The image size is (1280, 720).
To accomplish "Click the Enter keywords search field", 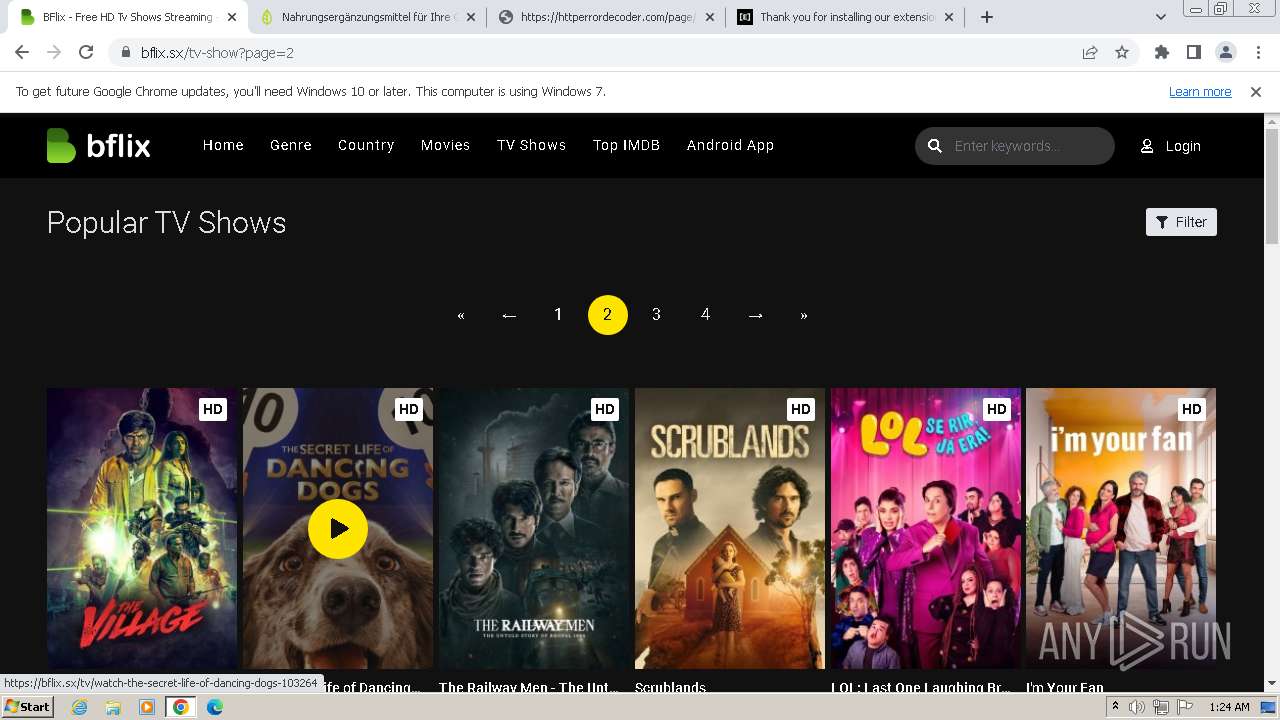I will [x=1015, y=146].
